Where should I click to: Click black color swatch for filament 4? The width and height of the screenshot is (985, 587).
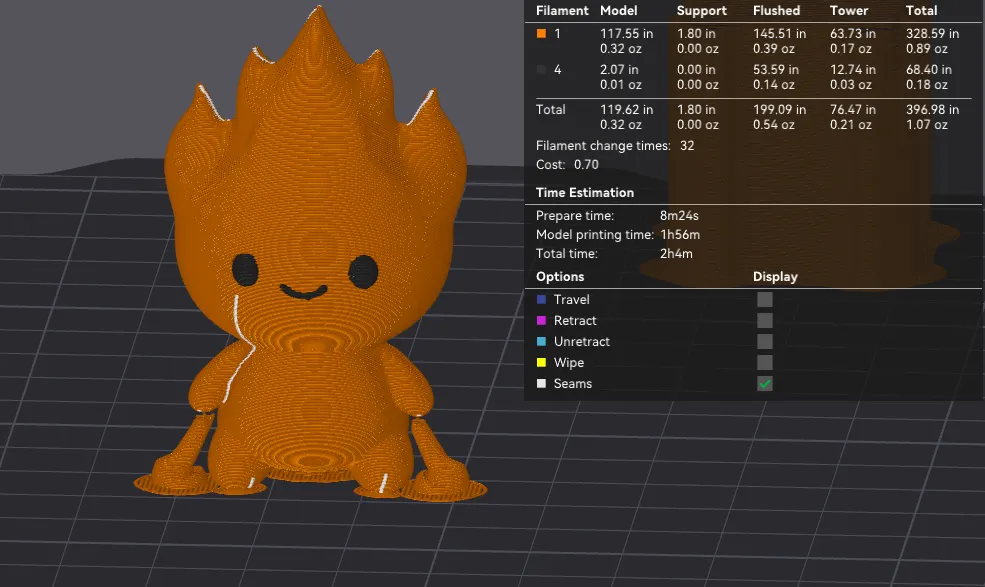pyautogui.click(x=541, y=70)
